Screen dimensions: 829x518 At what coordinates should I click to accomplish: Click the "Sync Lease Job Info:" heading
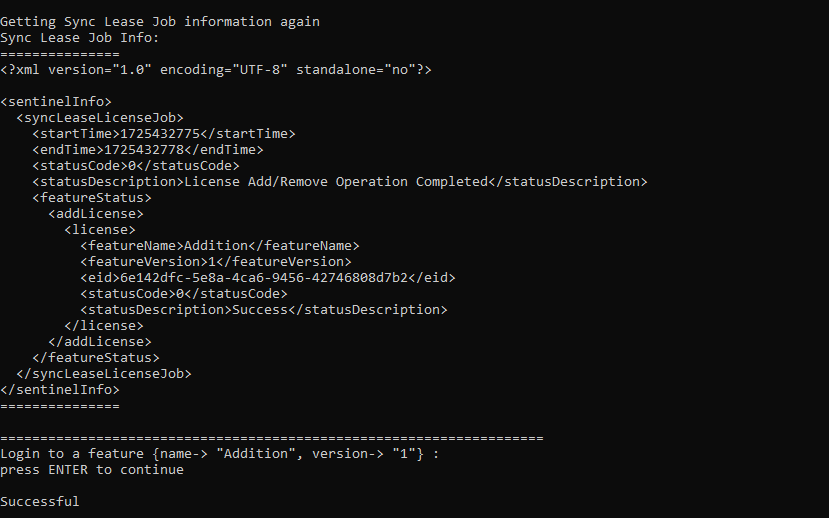click(x=80, y=38)
